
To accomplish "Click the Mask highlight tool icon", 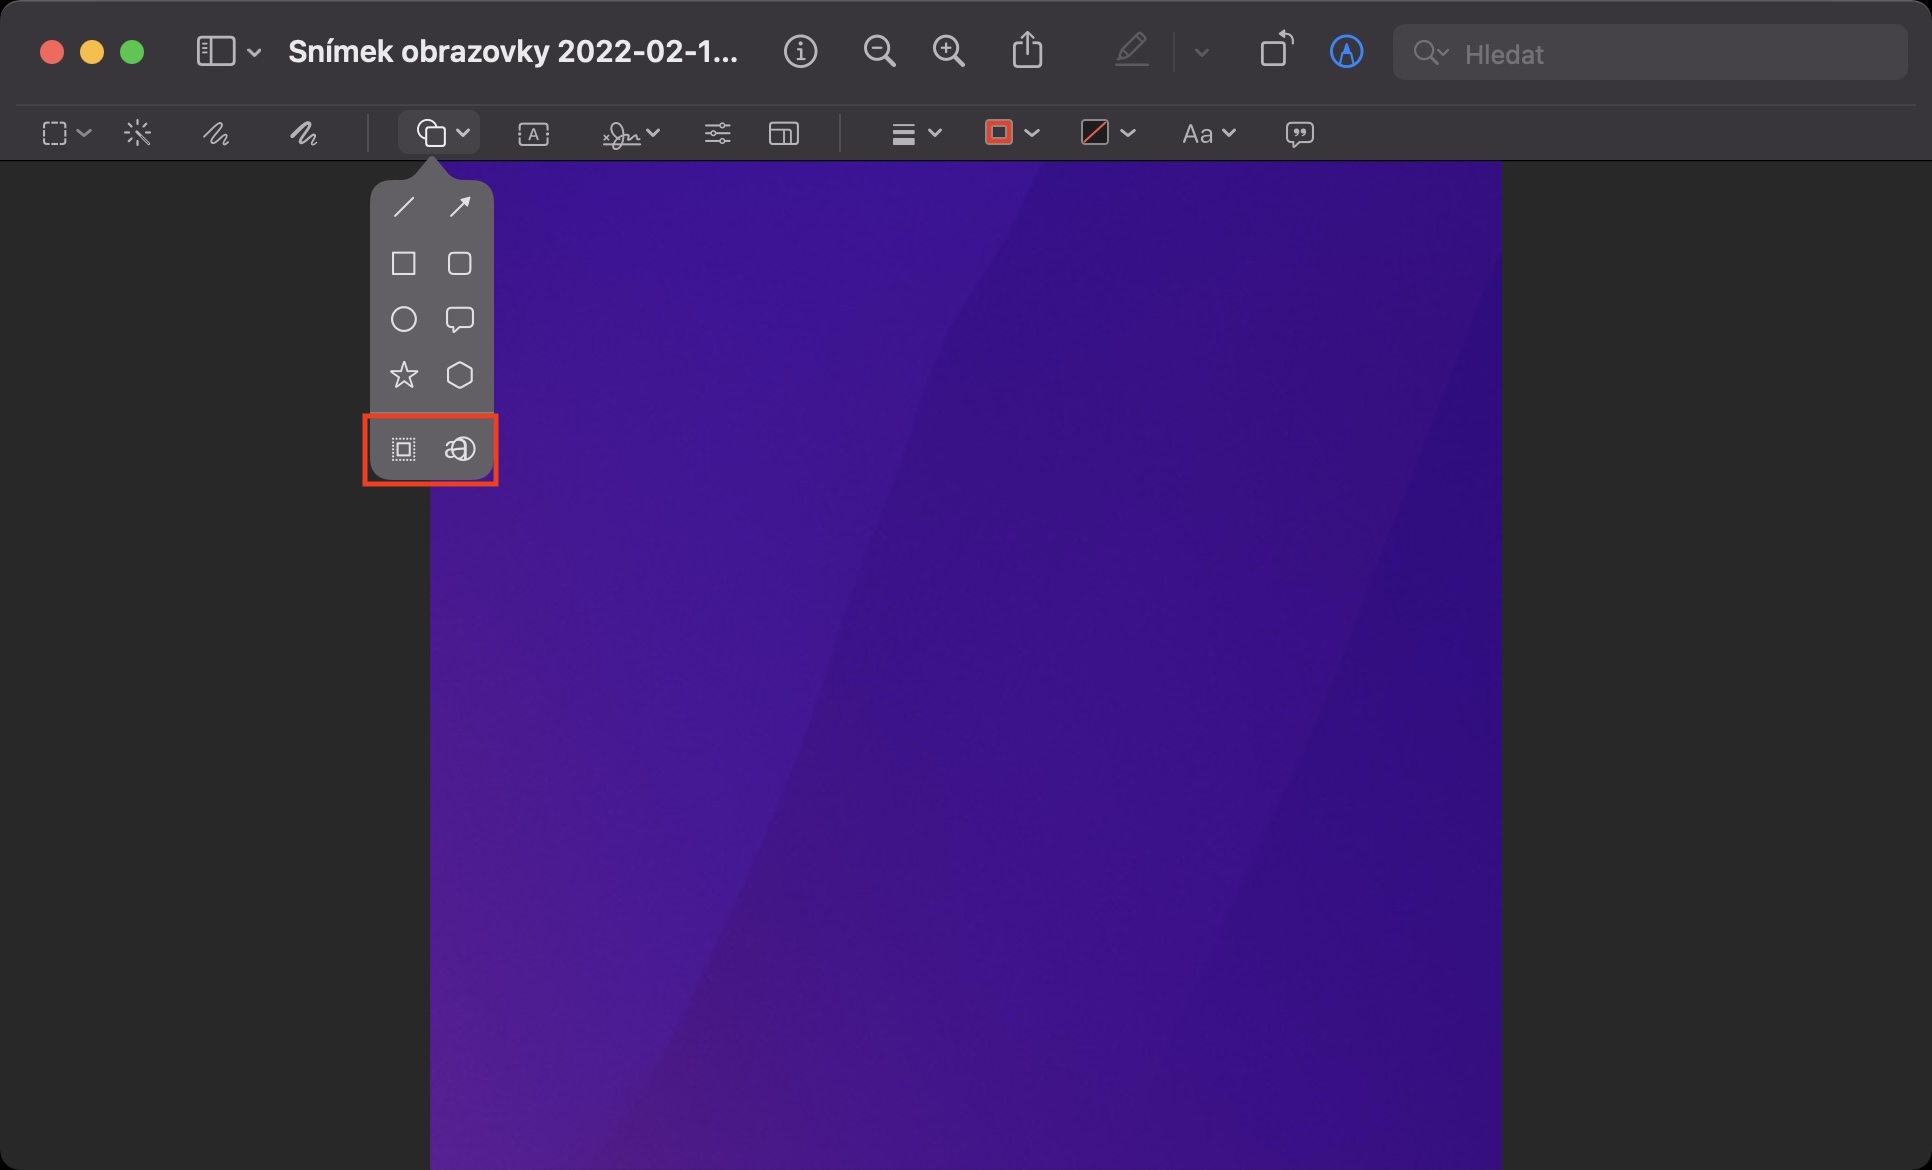I will (404, 449).
